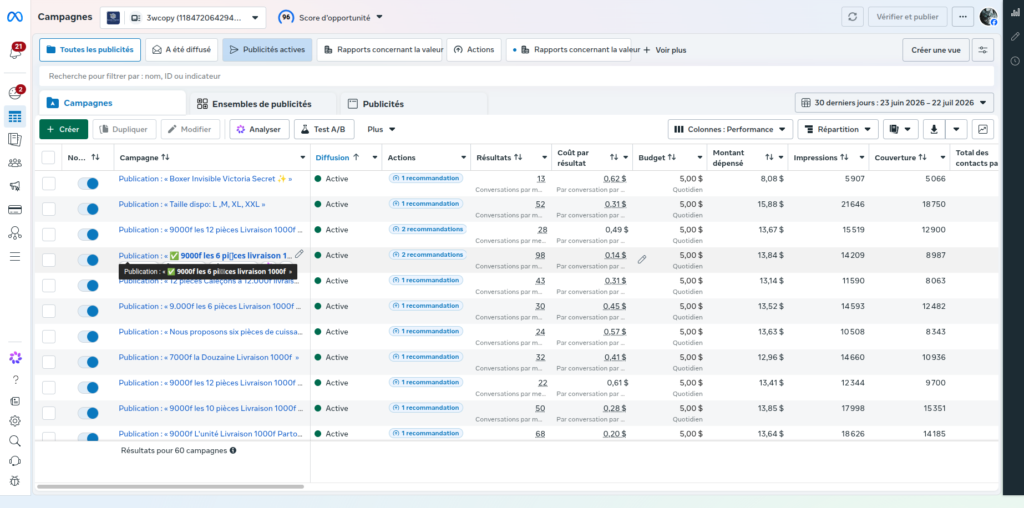Open the billing card icon in sidebar
This screenshot has width=1024, height=508.
click(15, 210)
